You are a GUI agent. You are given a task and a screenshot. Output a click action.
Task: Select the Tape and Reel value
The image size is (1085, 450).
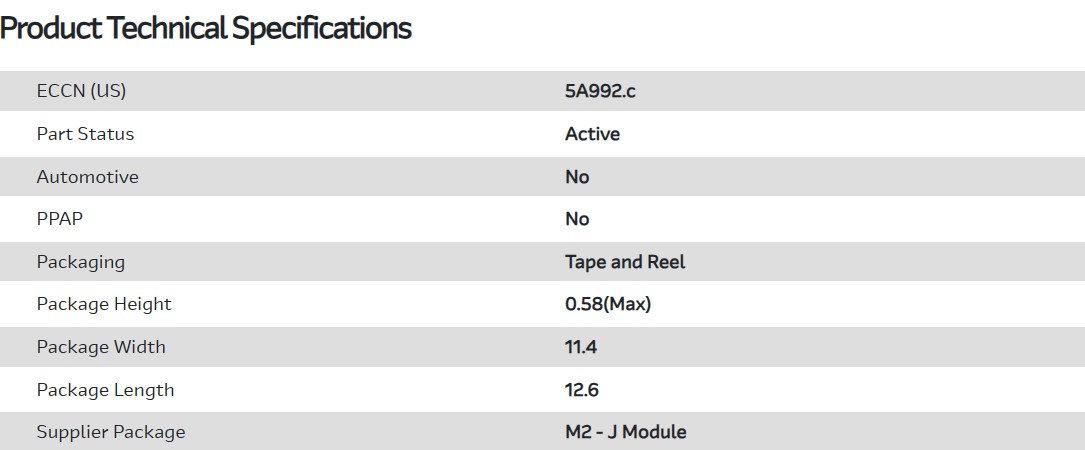pos(625,262)
